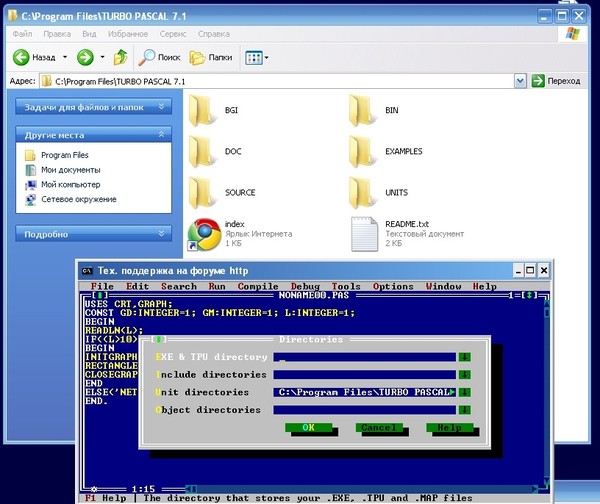
Task: Open Turbo Pascal Options menu
Action: coord(393,286)
